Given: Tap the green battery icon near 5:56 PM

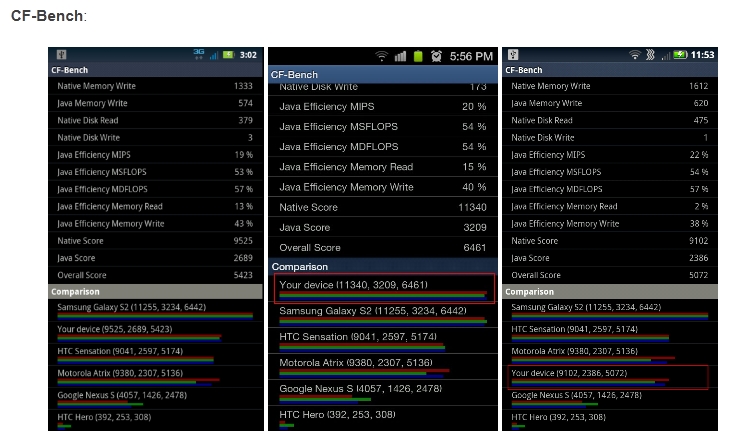Looking at the screenshot, I should tap(418, 56).
